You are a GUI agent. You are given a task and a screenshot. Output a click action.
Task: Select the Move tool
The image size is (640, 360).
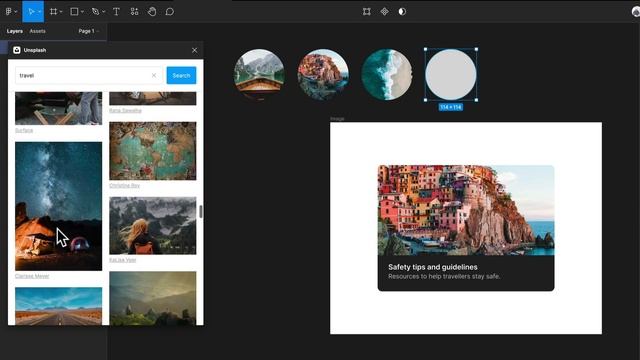(x=31, y=11)
